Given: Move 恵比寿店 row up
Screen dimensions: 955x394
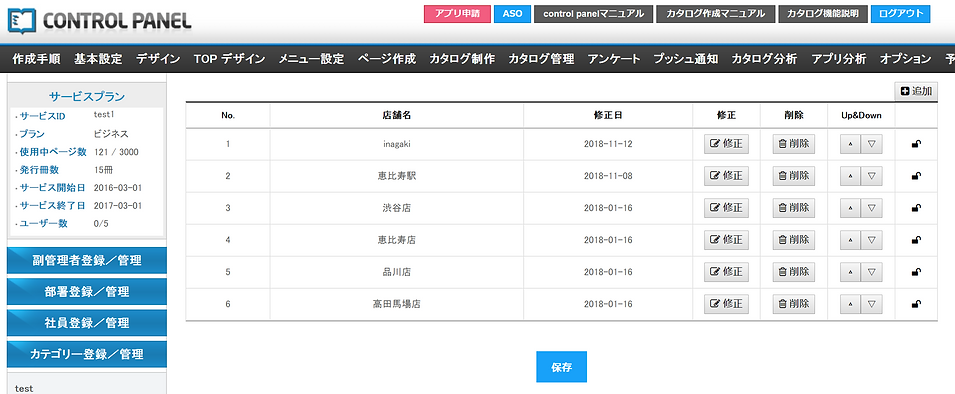Looking at the screenshot, I should coord(850,240).
